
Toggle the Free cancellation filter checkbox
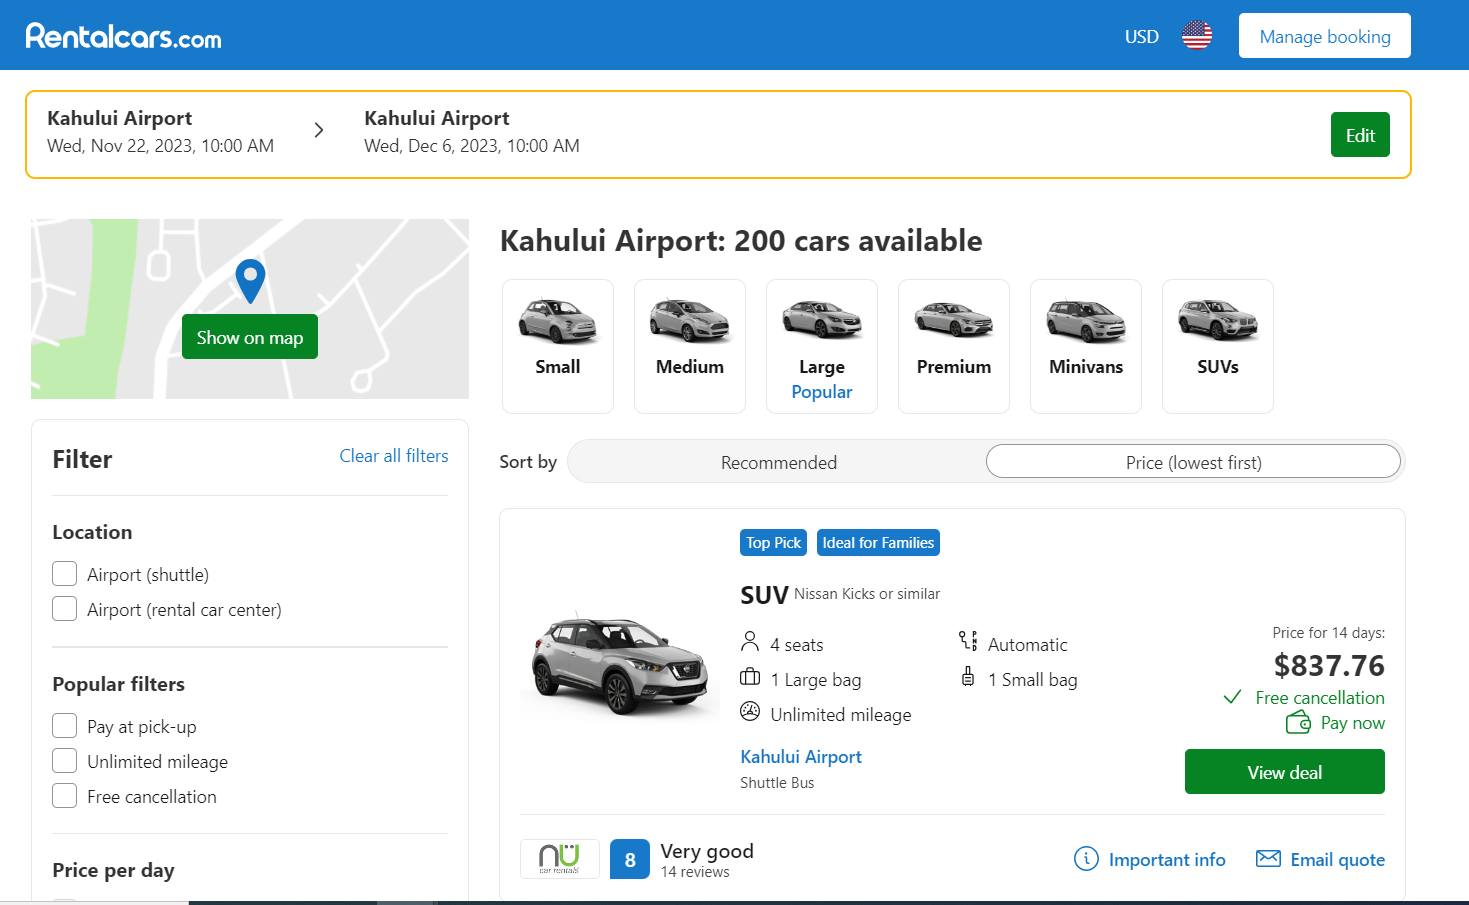click(64, 796)
